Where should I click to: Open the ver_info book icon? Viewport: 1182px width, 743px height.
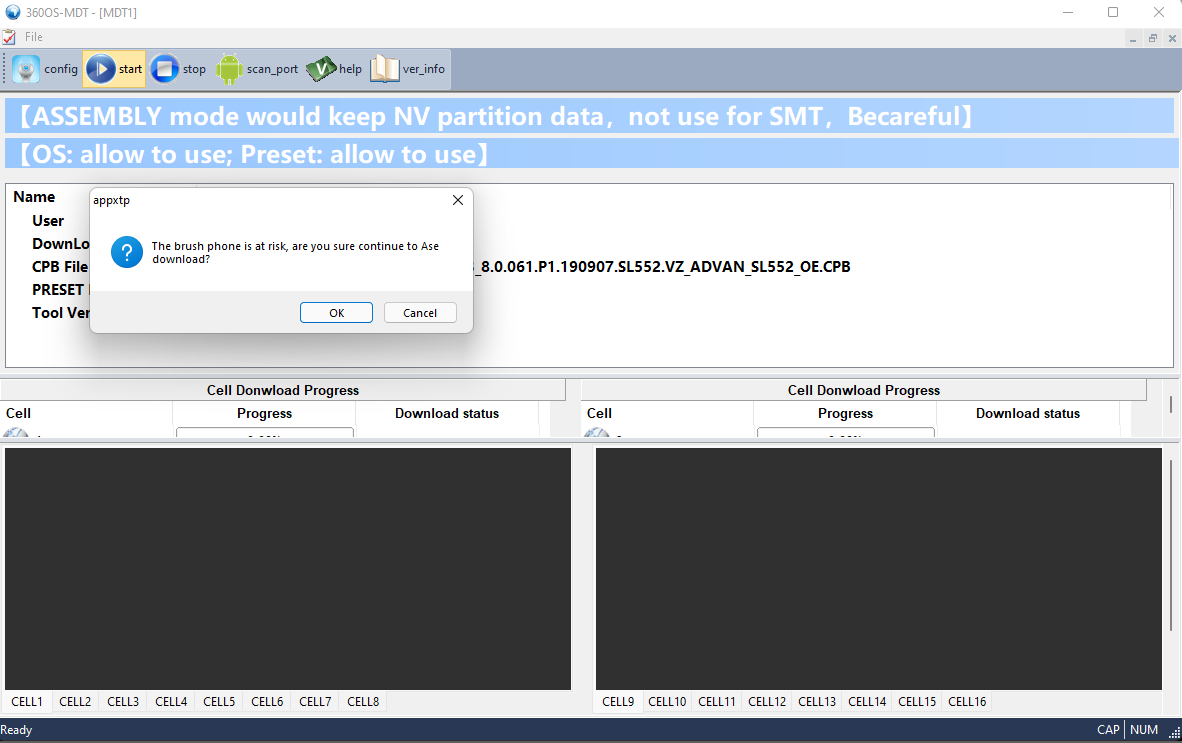(384, 69)
